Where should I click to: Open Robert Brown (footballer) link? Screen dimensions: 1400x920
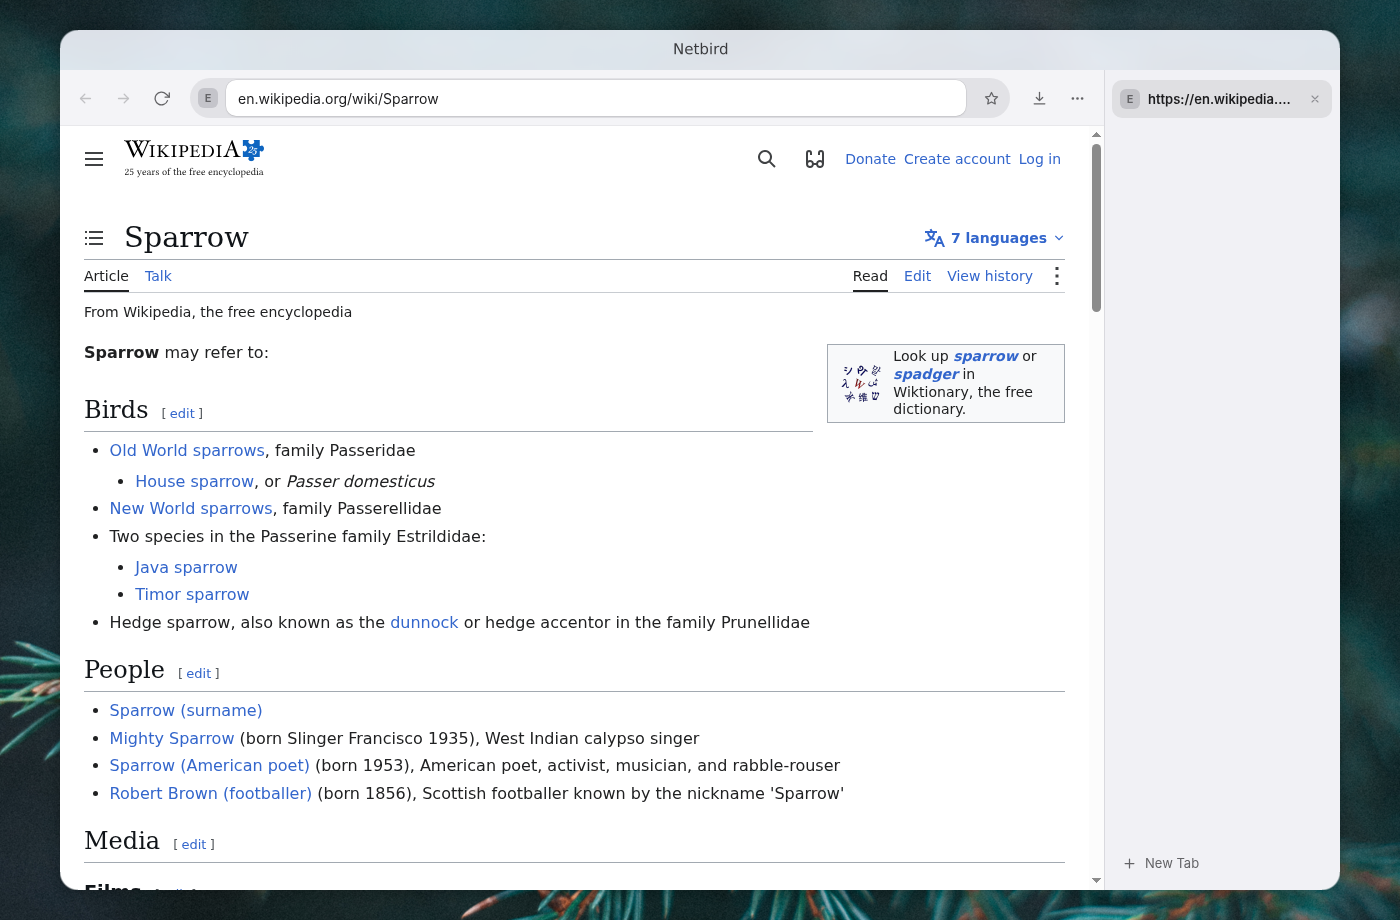pyautogui.click(x=211, y=793)
